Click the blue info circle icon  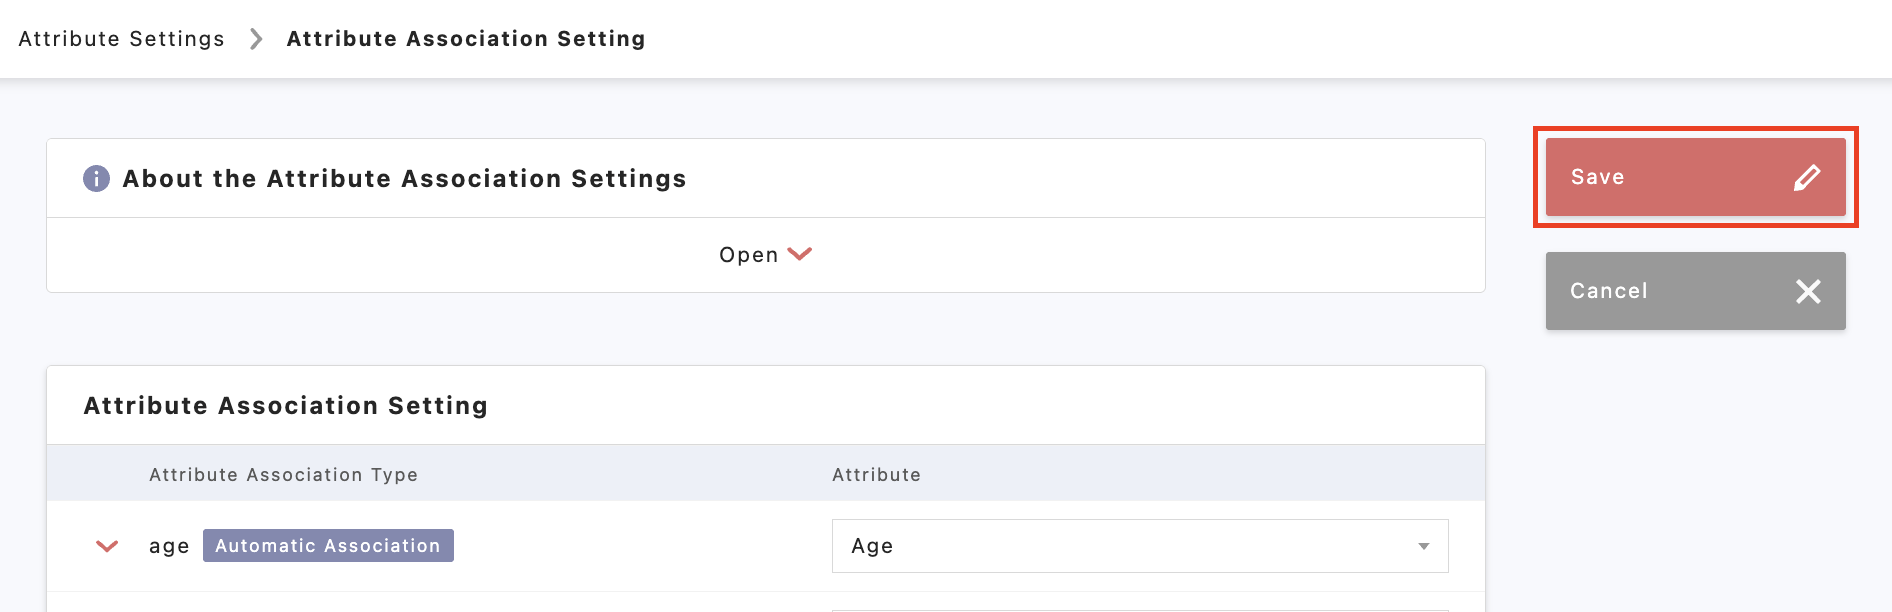coord(96,179)
